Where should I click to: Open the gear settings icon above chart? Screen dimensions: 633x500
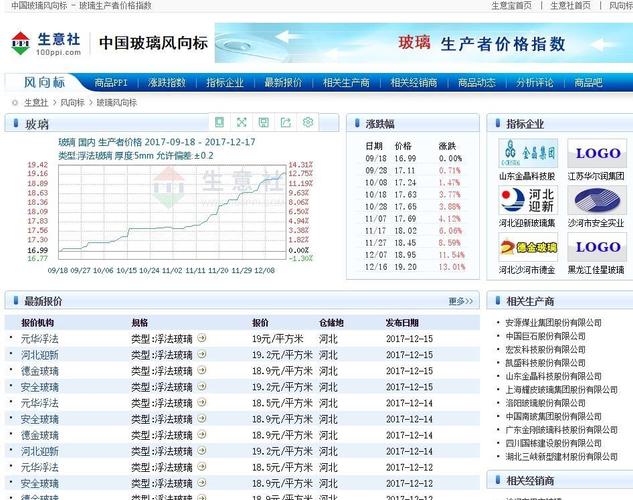pos(308,122)
